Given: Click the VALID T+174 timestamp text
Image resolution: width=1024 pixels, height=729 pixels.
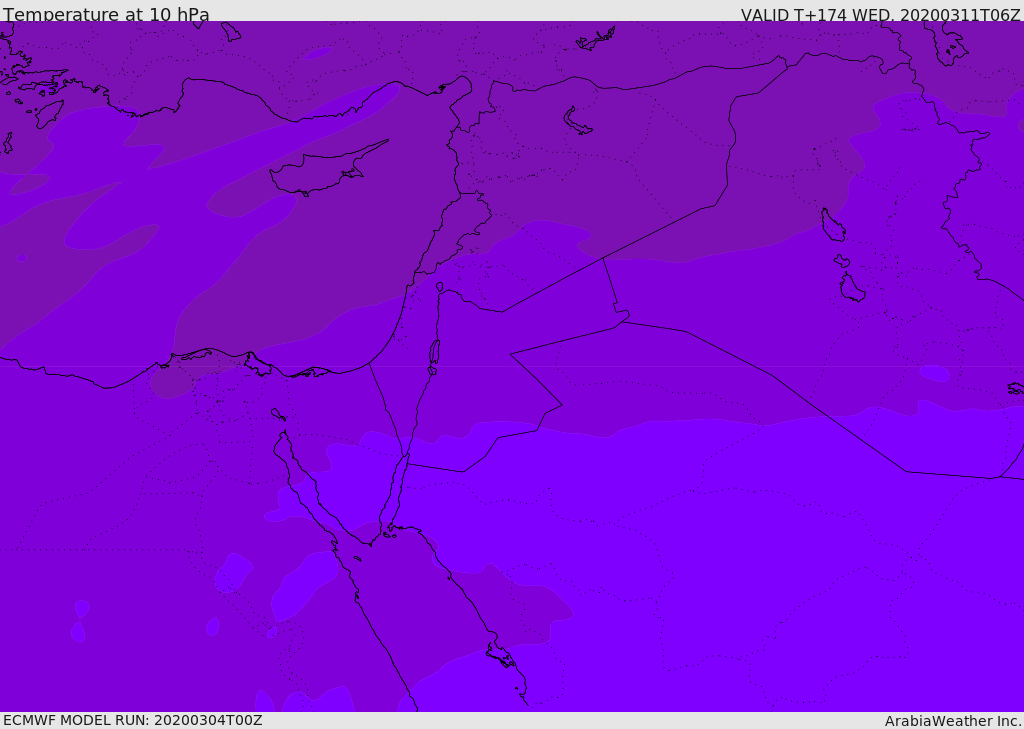Looking at the screenshot, I should tap(880, 14).
